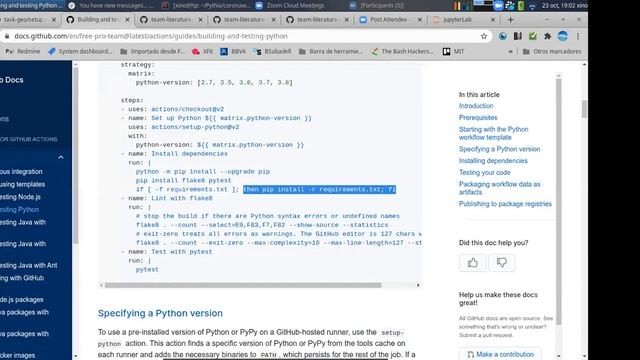The height and width of the screenshot is (360, 640).
Task: Click the dark circular extension icon
Action: [x=503, y=36]
